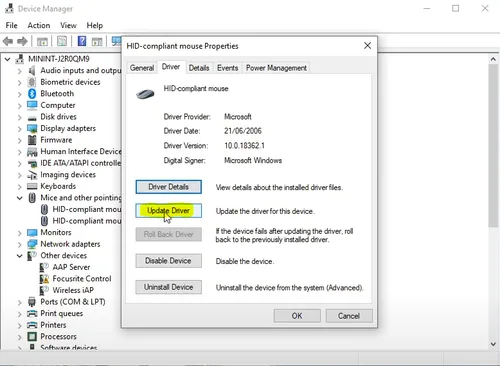Open Properties from the toolbar sheet icon
The image size is (500, 366).
coord(62,41)
